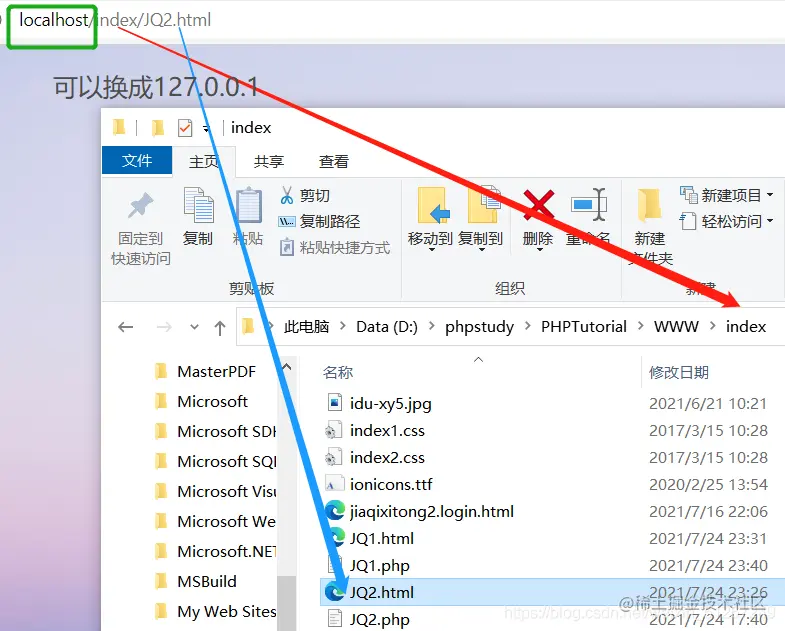Viewport: 785px width, 631px height.
Task: Sort files by Date modified (修改日期) column
Action: tap(679, 372)
